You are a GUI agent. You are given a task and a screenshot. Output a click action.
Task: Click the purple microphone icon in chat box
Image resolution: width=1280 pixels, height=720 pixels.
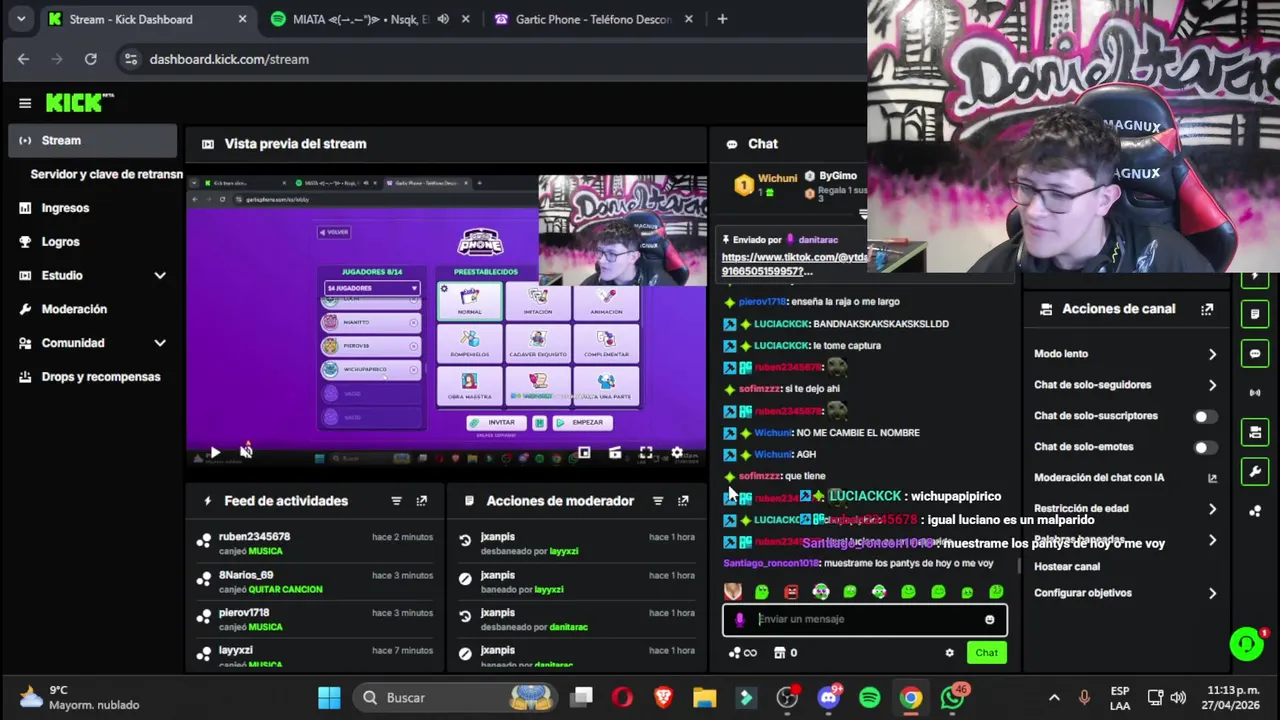click(x=740, y=619)
